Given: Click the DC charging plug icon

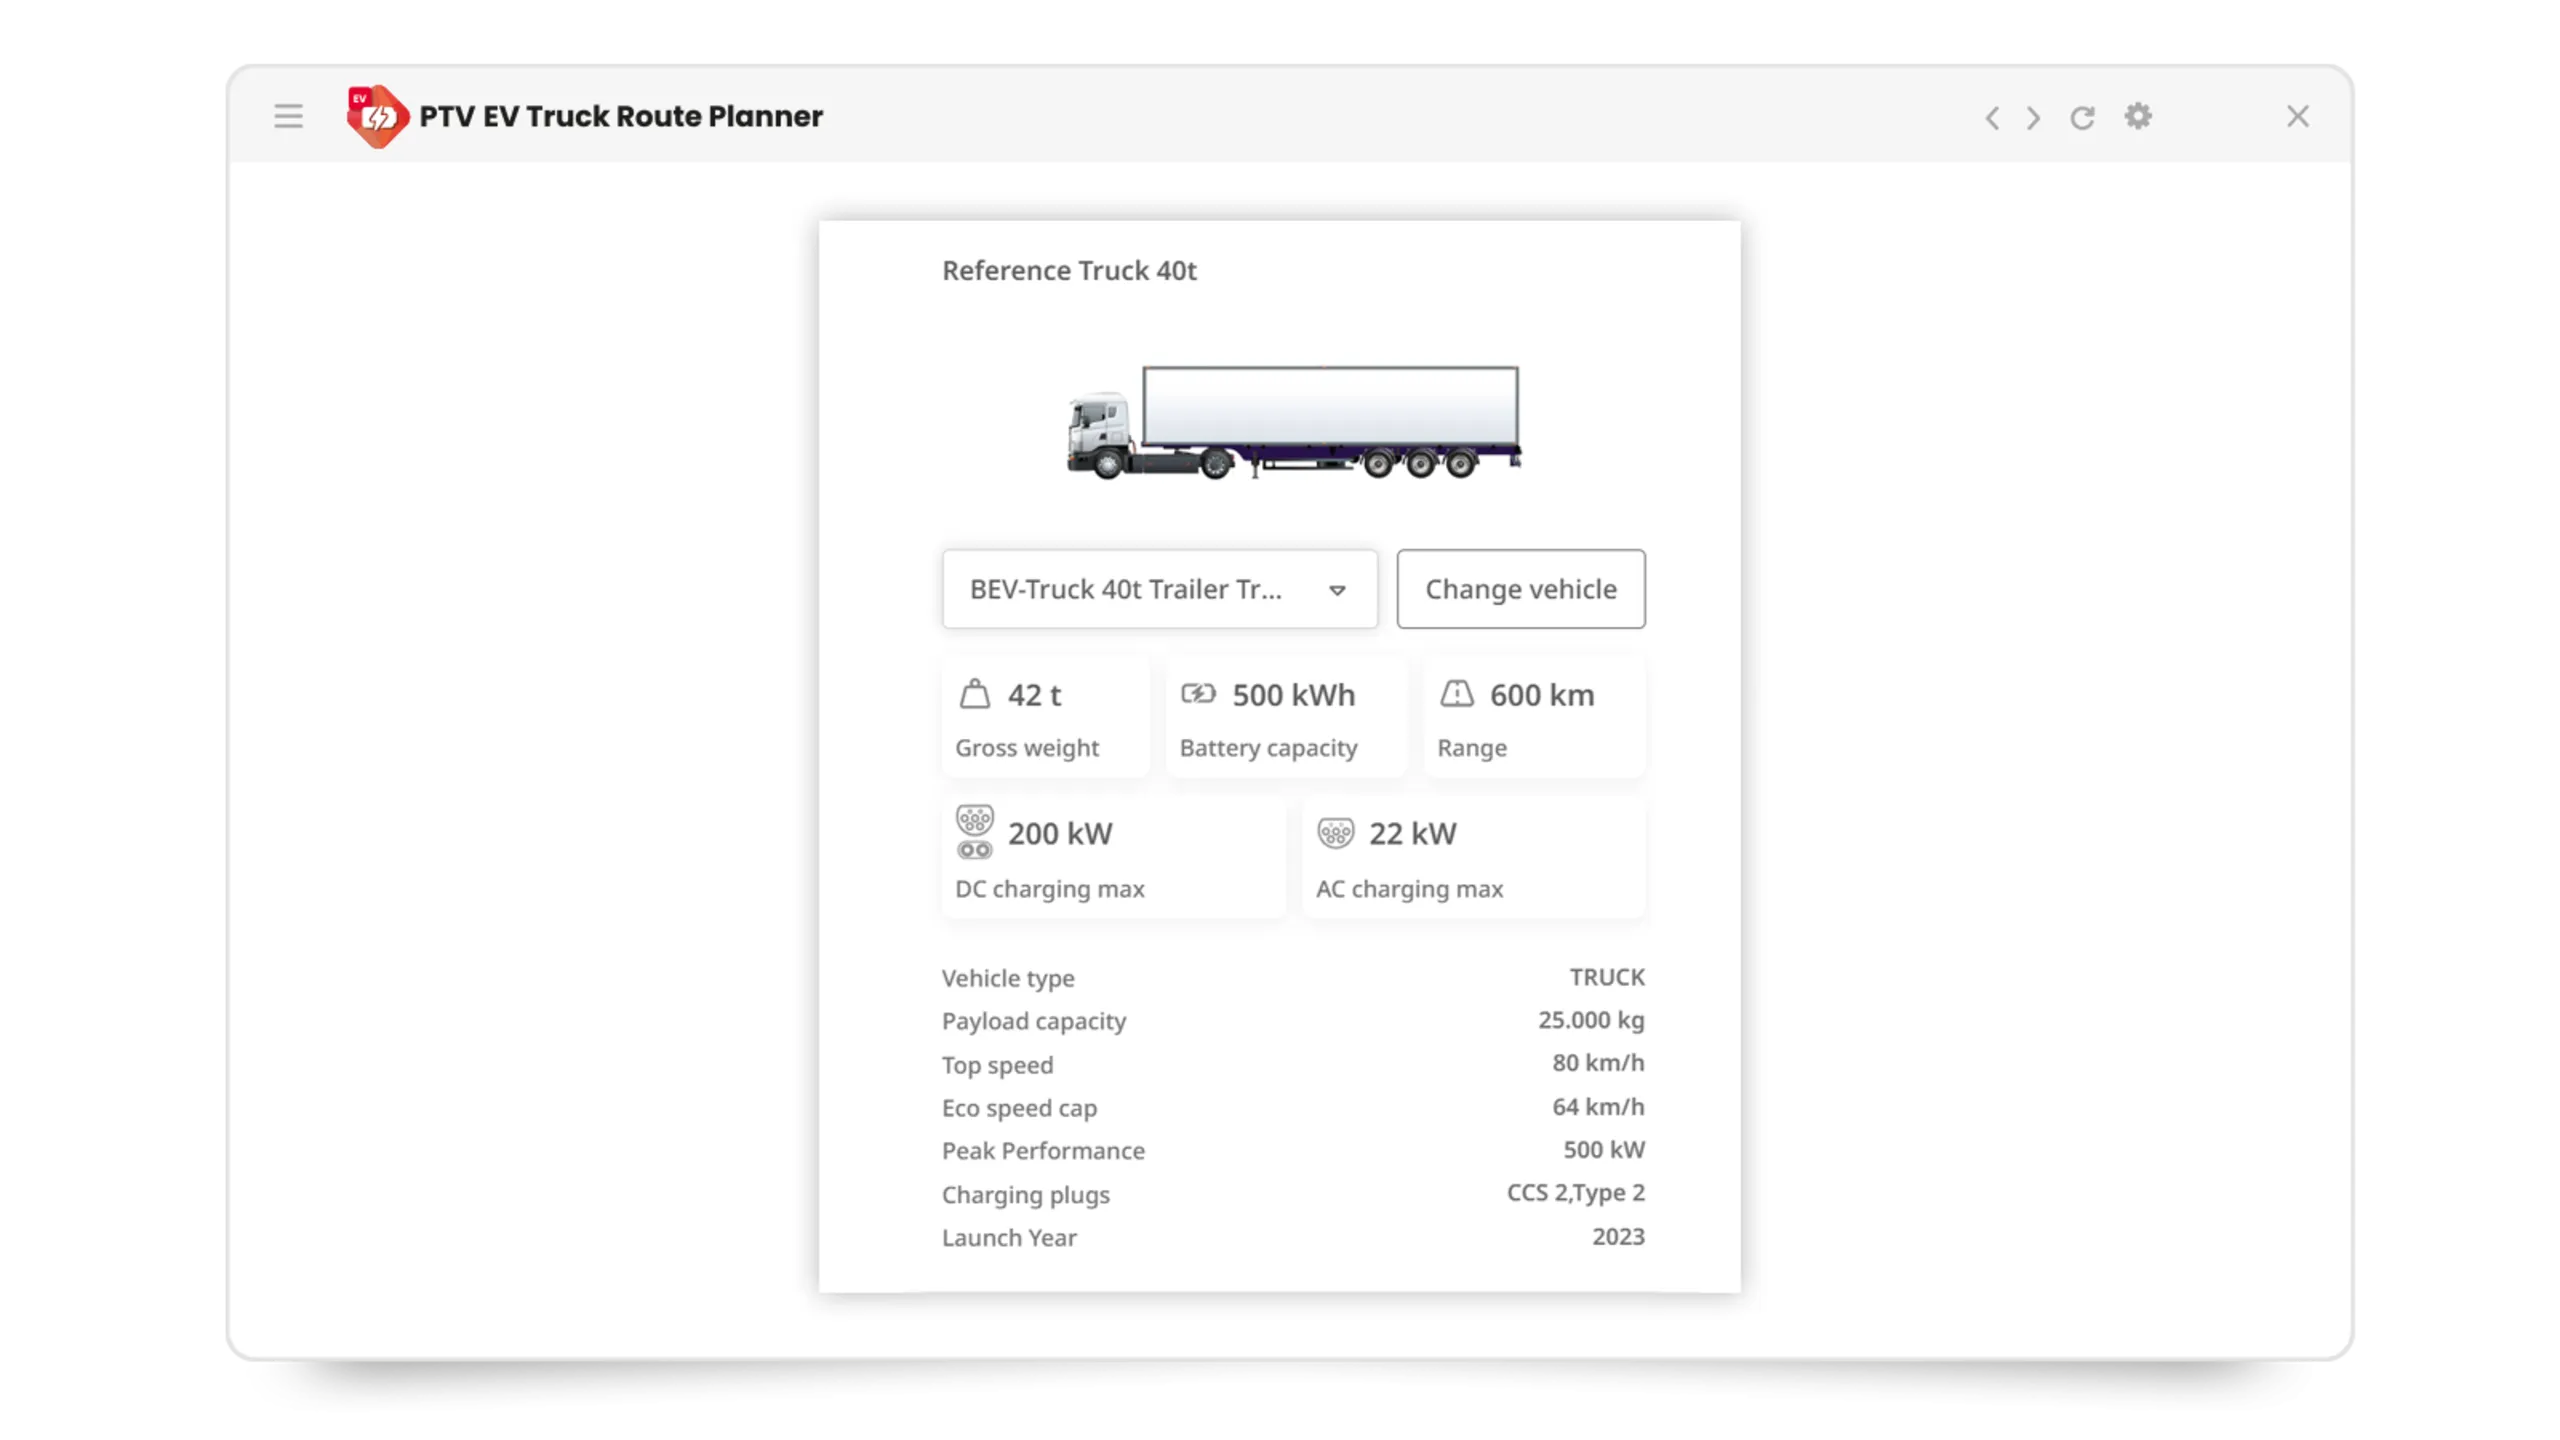Looking at the screenshot, I should point(975,832).
